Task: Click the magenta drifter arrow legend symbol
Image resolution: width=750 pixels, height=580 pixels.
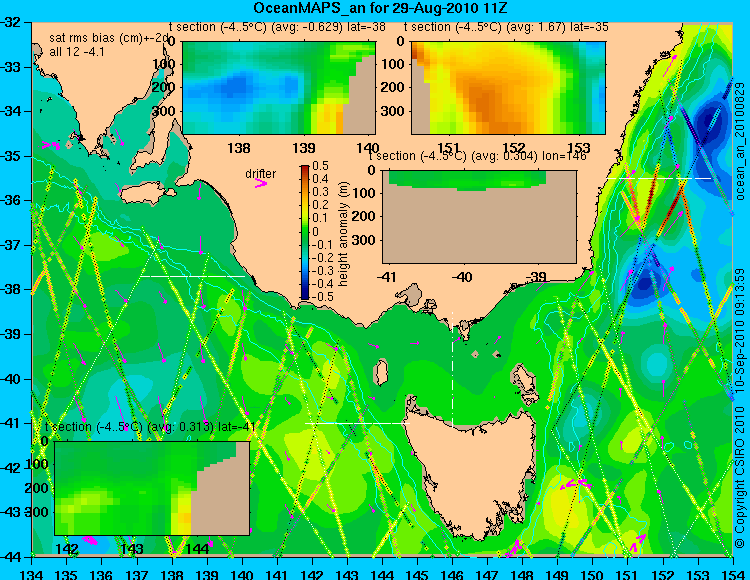Action: (x=261, y=184)
